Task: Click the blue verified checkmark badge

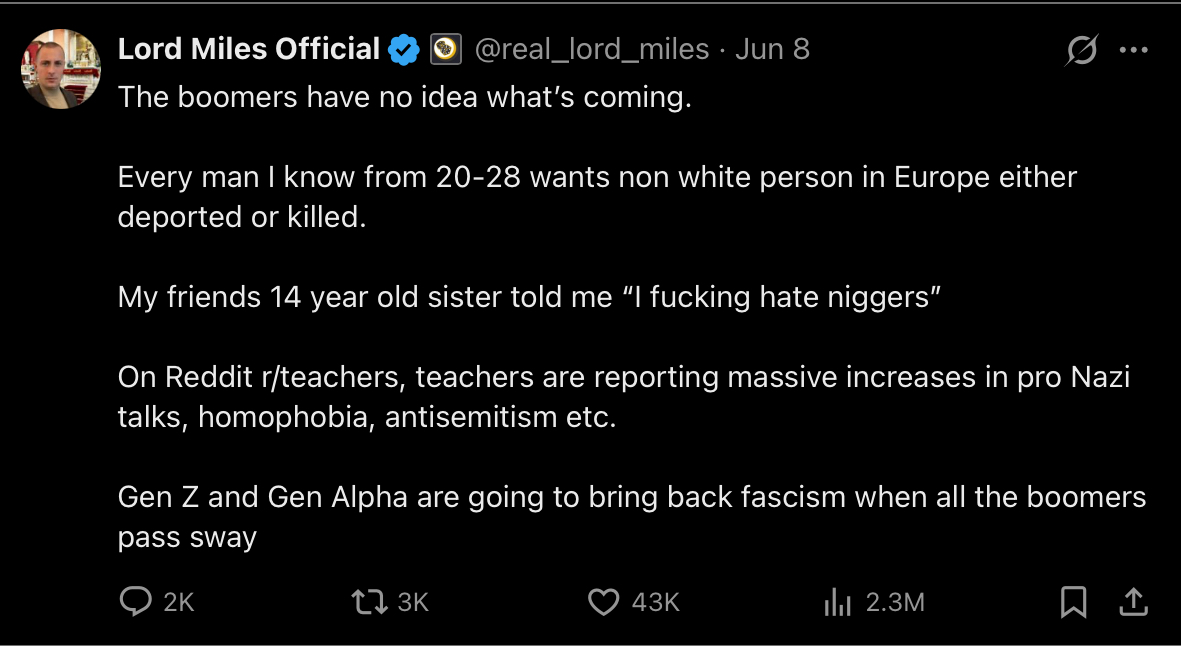Action: click(404, 50)
